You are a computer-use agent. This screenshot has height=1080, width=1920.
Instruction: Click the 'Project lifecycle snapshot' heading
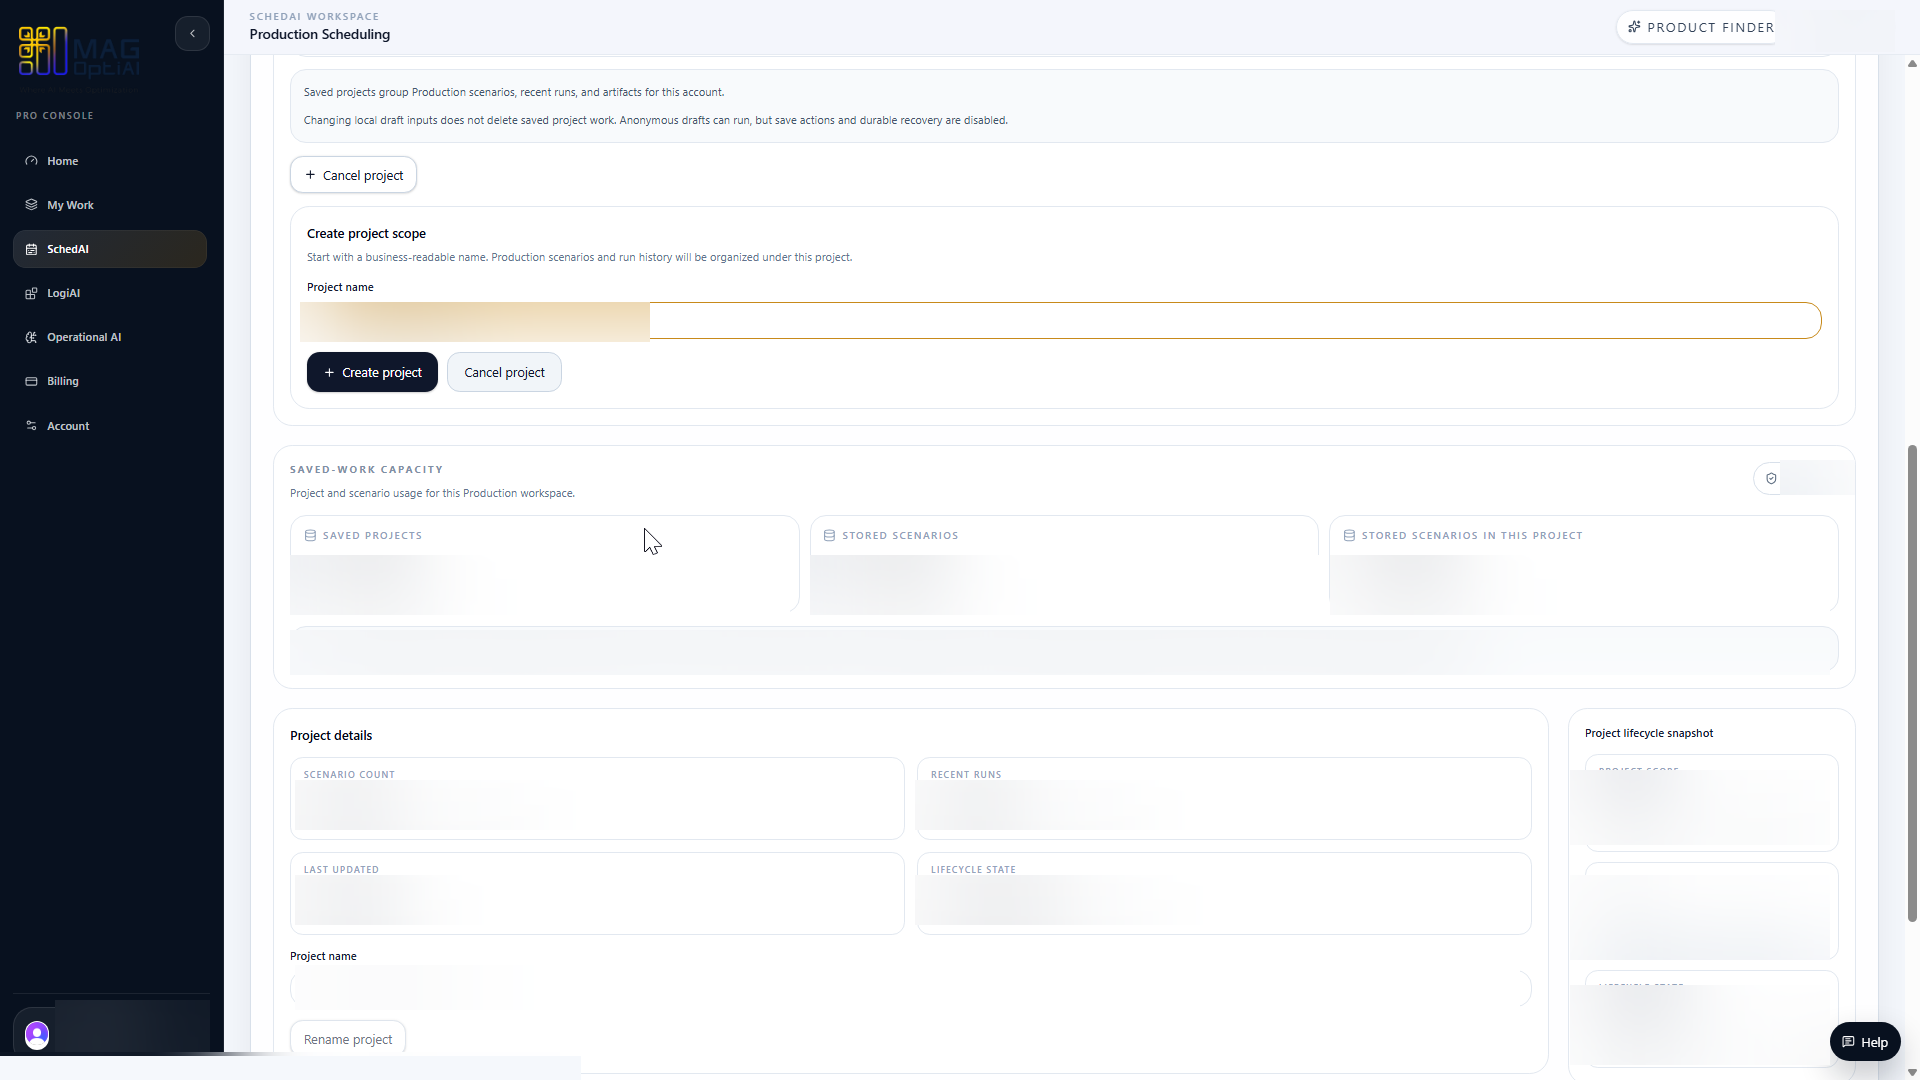click(x=1649, y=733)
